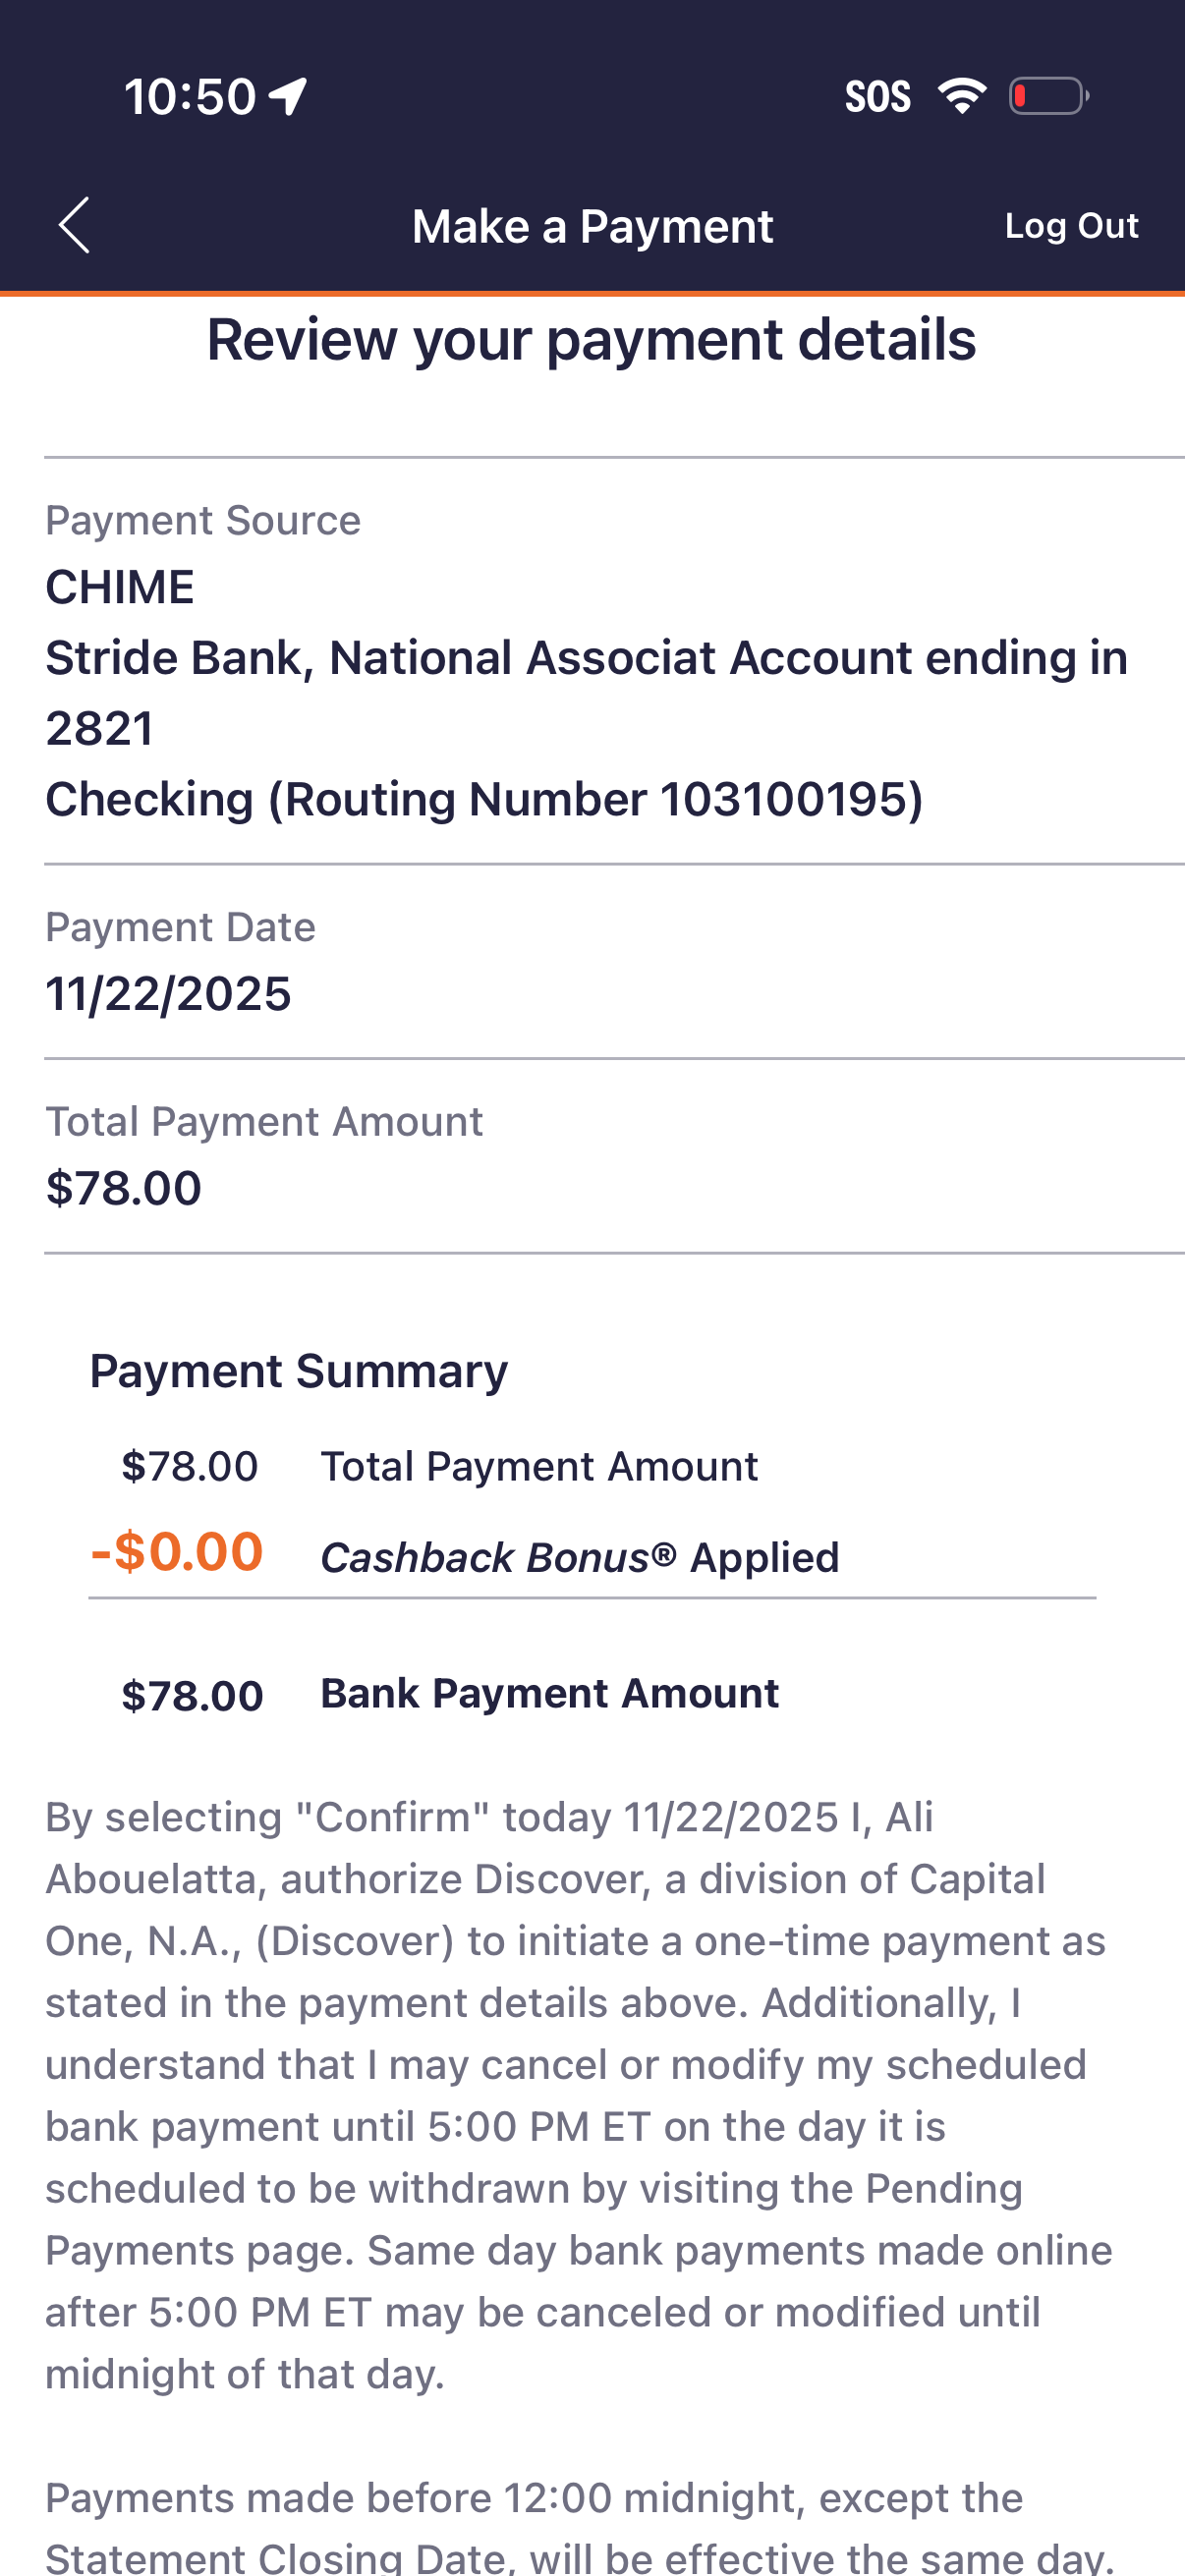The width and height of the screenshot is (1185, 2576).
Task: Select the Payment Source label
Action: tap(203, 521)
